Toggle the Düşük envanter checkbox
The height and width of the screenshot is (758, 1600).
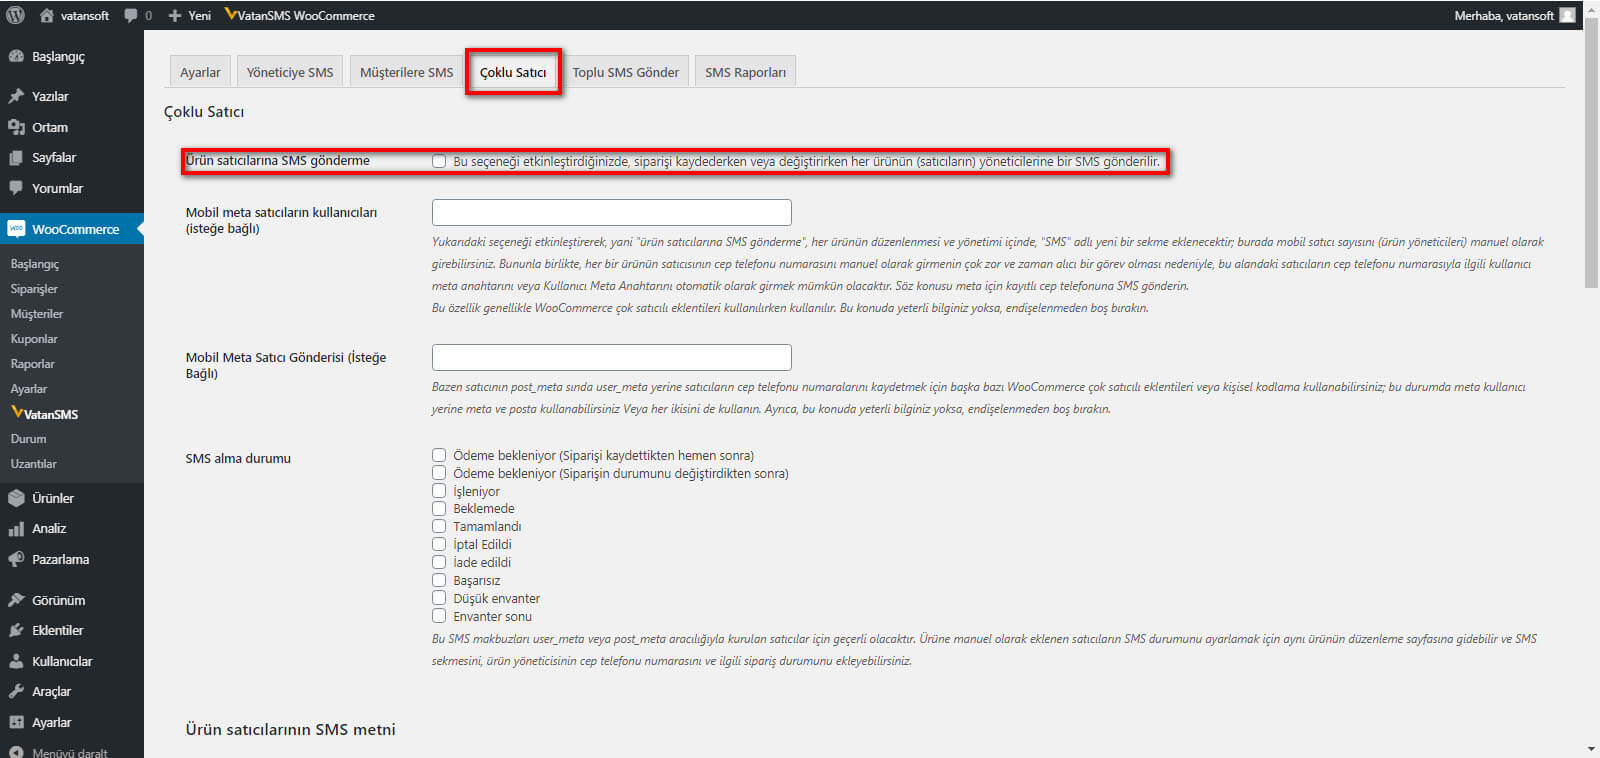tap(439, 598)
